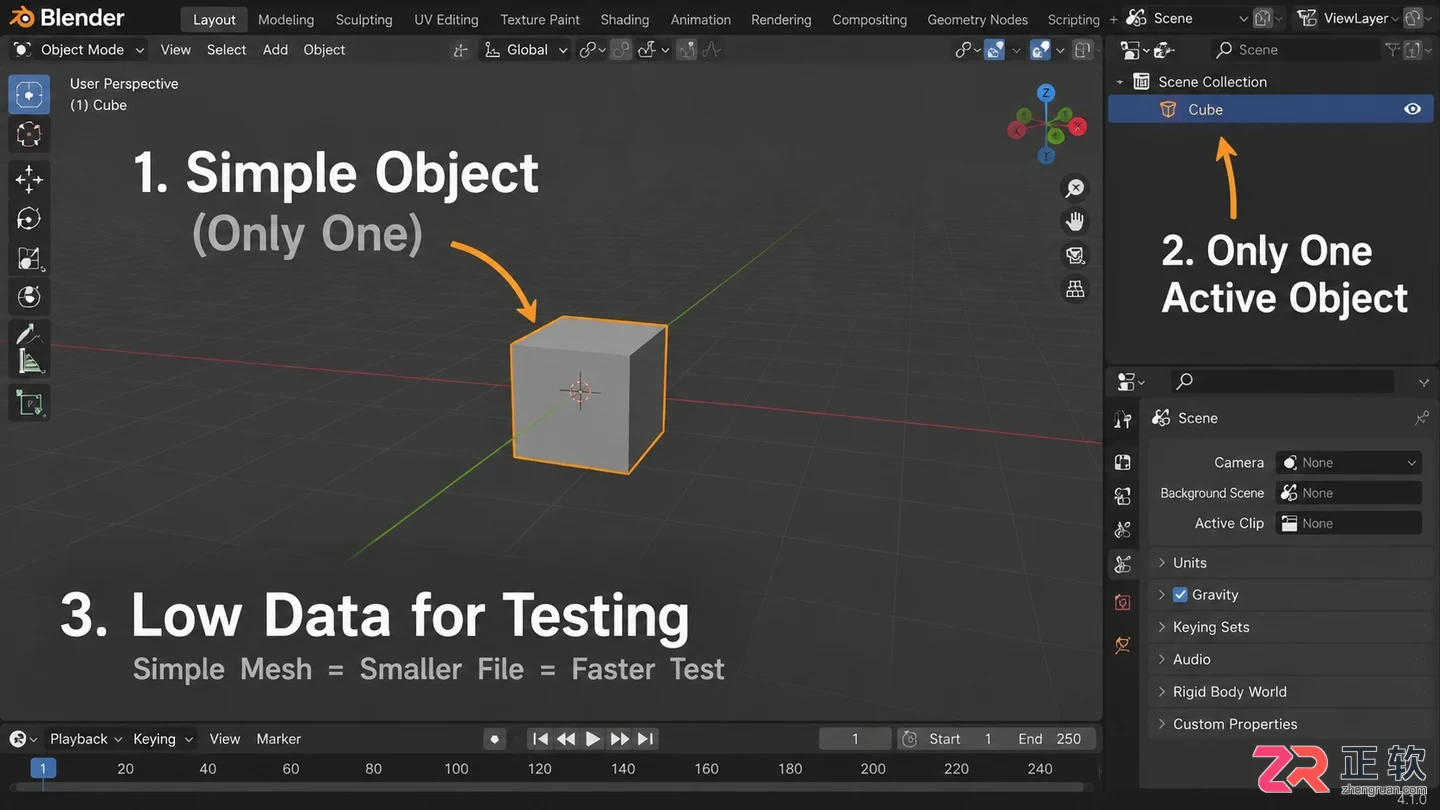This screenshot has width=1440, height=810.
Task: Open the Render properties tab icon
Action: 1123,462
